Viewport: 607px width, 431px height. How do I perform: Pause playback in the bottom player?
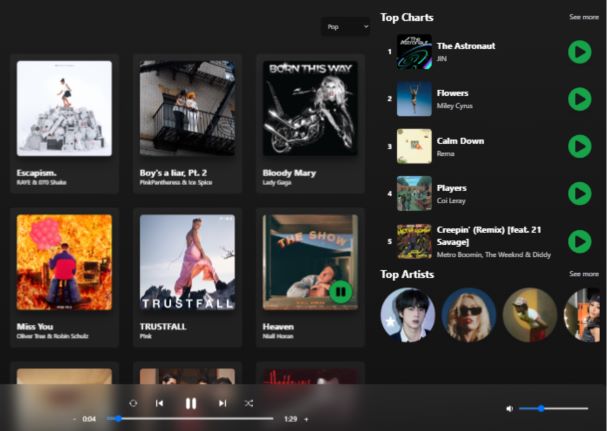click(190, 403)
